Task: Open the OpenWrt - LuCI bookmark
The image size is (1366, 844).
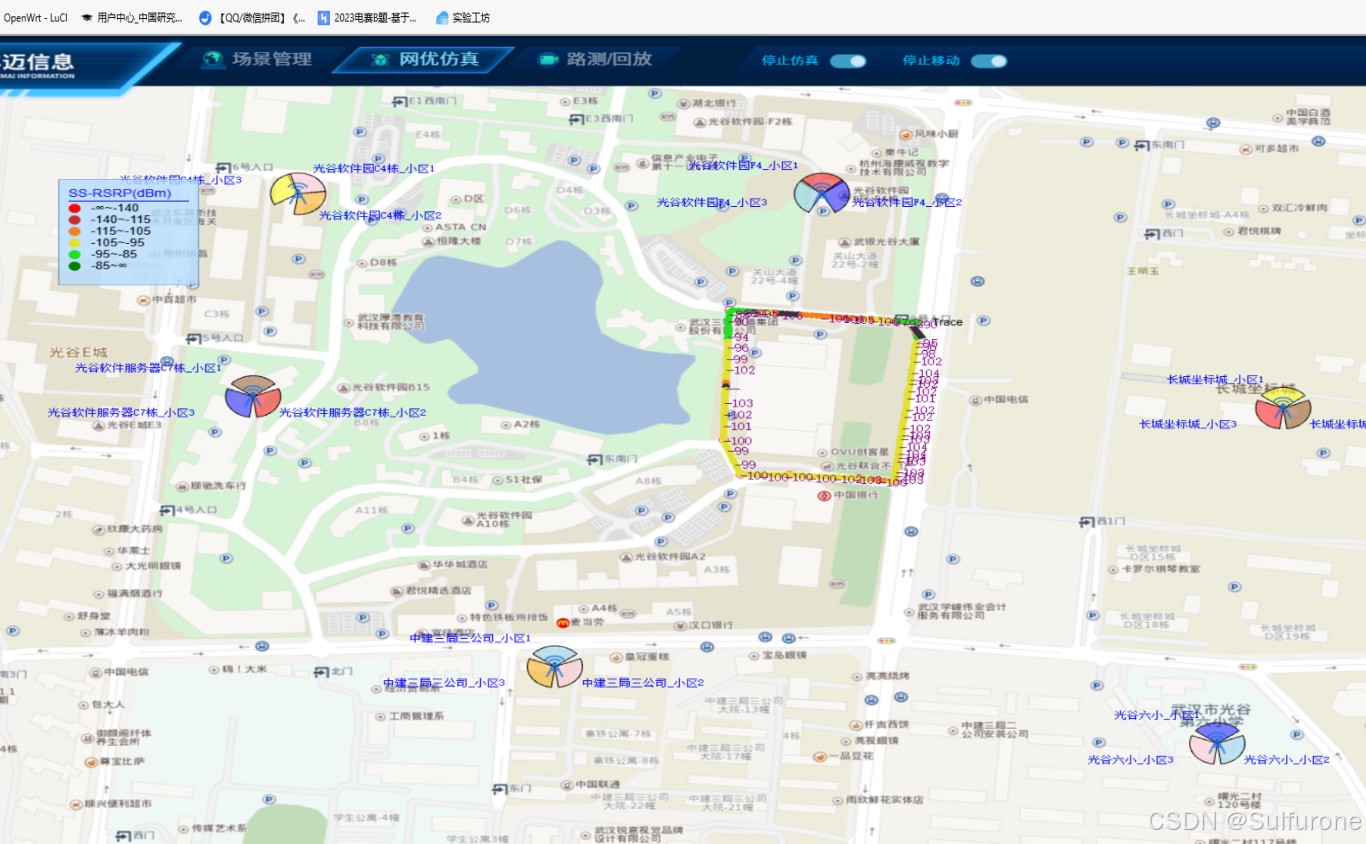Action: tap(36, 17)
